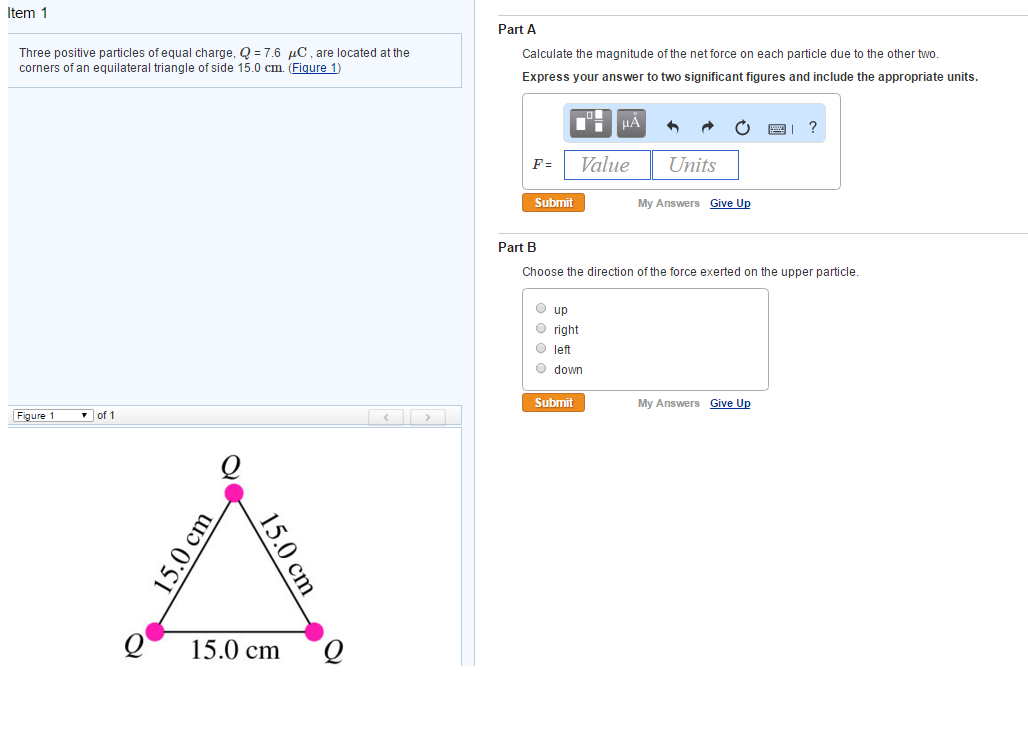Click the redo arrow in the answer toolbar
The image size is (1028, 743).
click(707, 127)
